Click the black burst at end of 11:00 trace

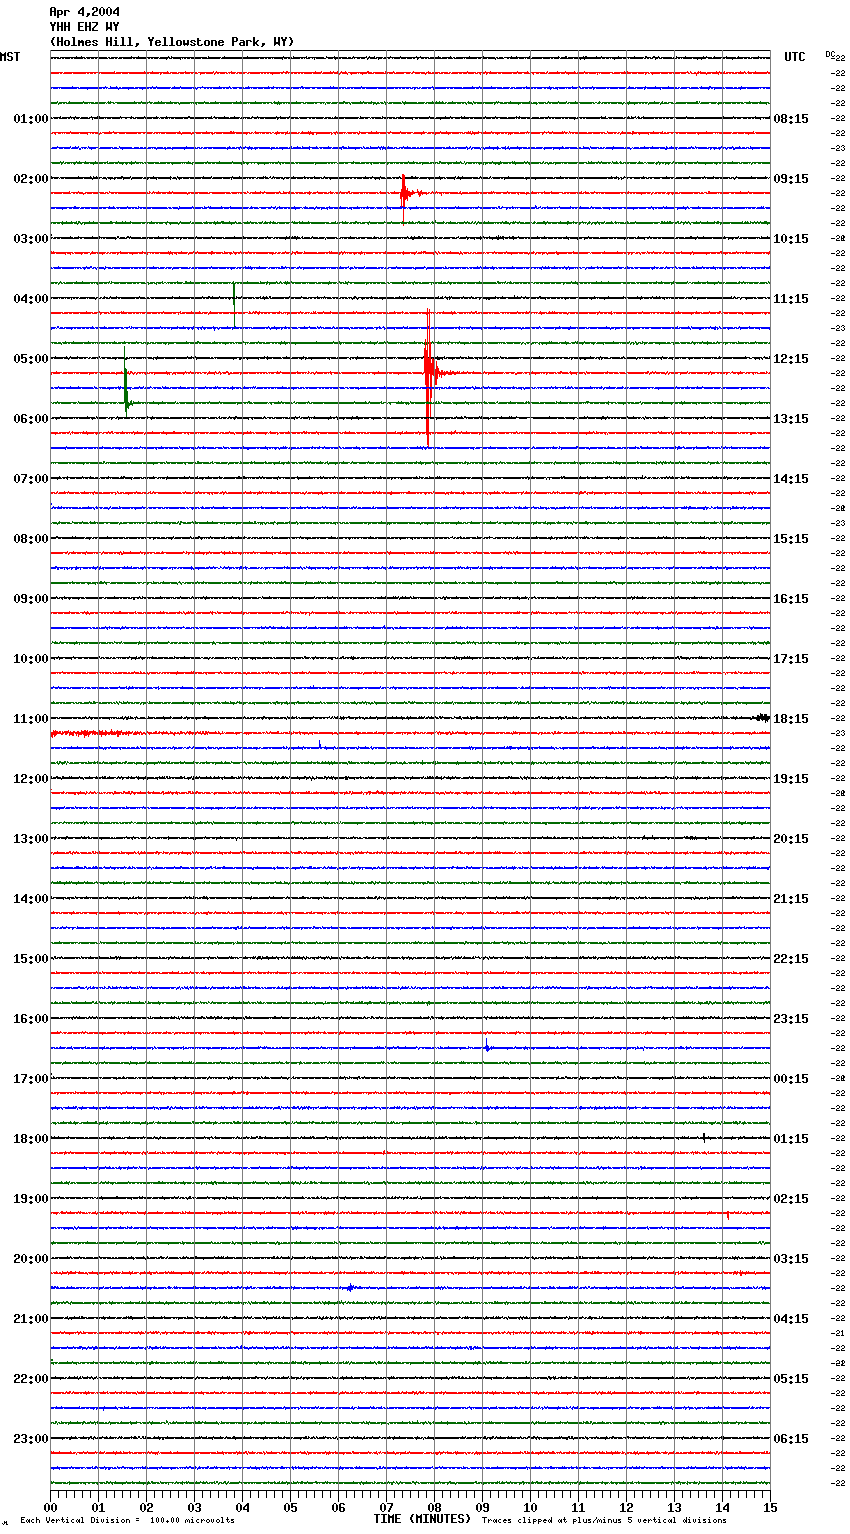tap(763, 718)
